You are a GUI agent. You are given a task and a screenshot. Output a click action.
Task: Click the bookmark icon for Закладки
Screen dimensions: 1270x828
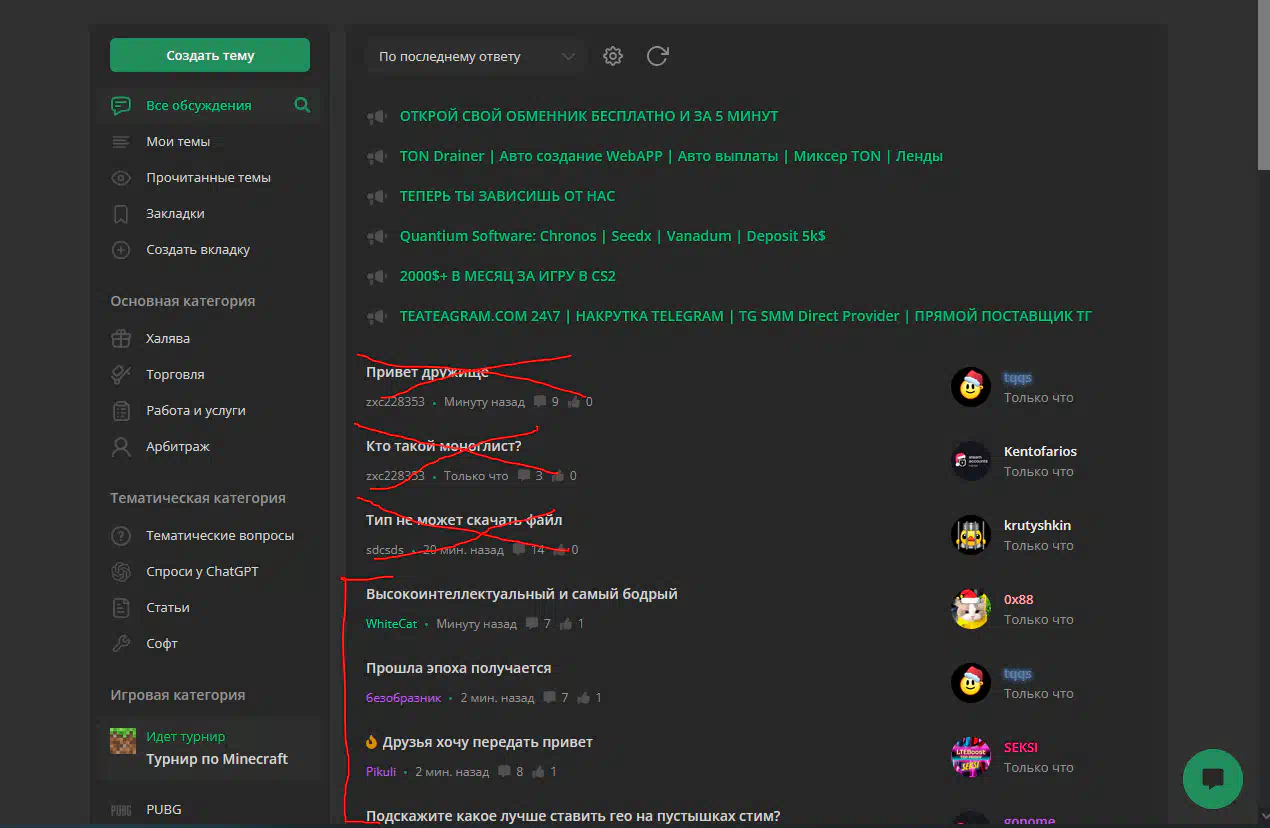(x=121, y=214)
